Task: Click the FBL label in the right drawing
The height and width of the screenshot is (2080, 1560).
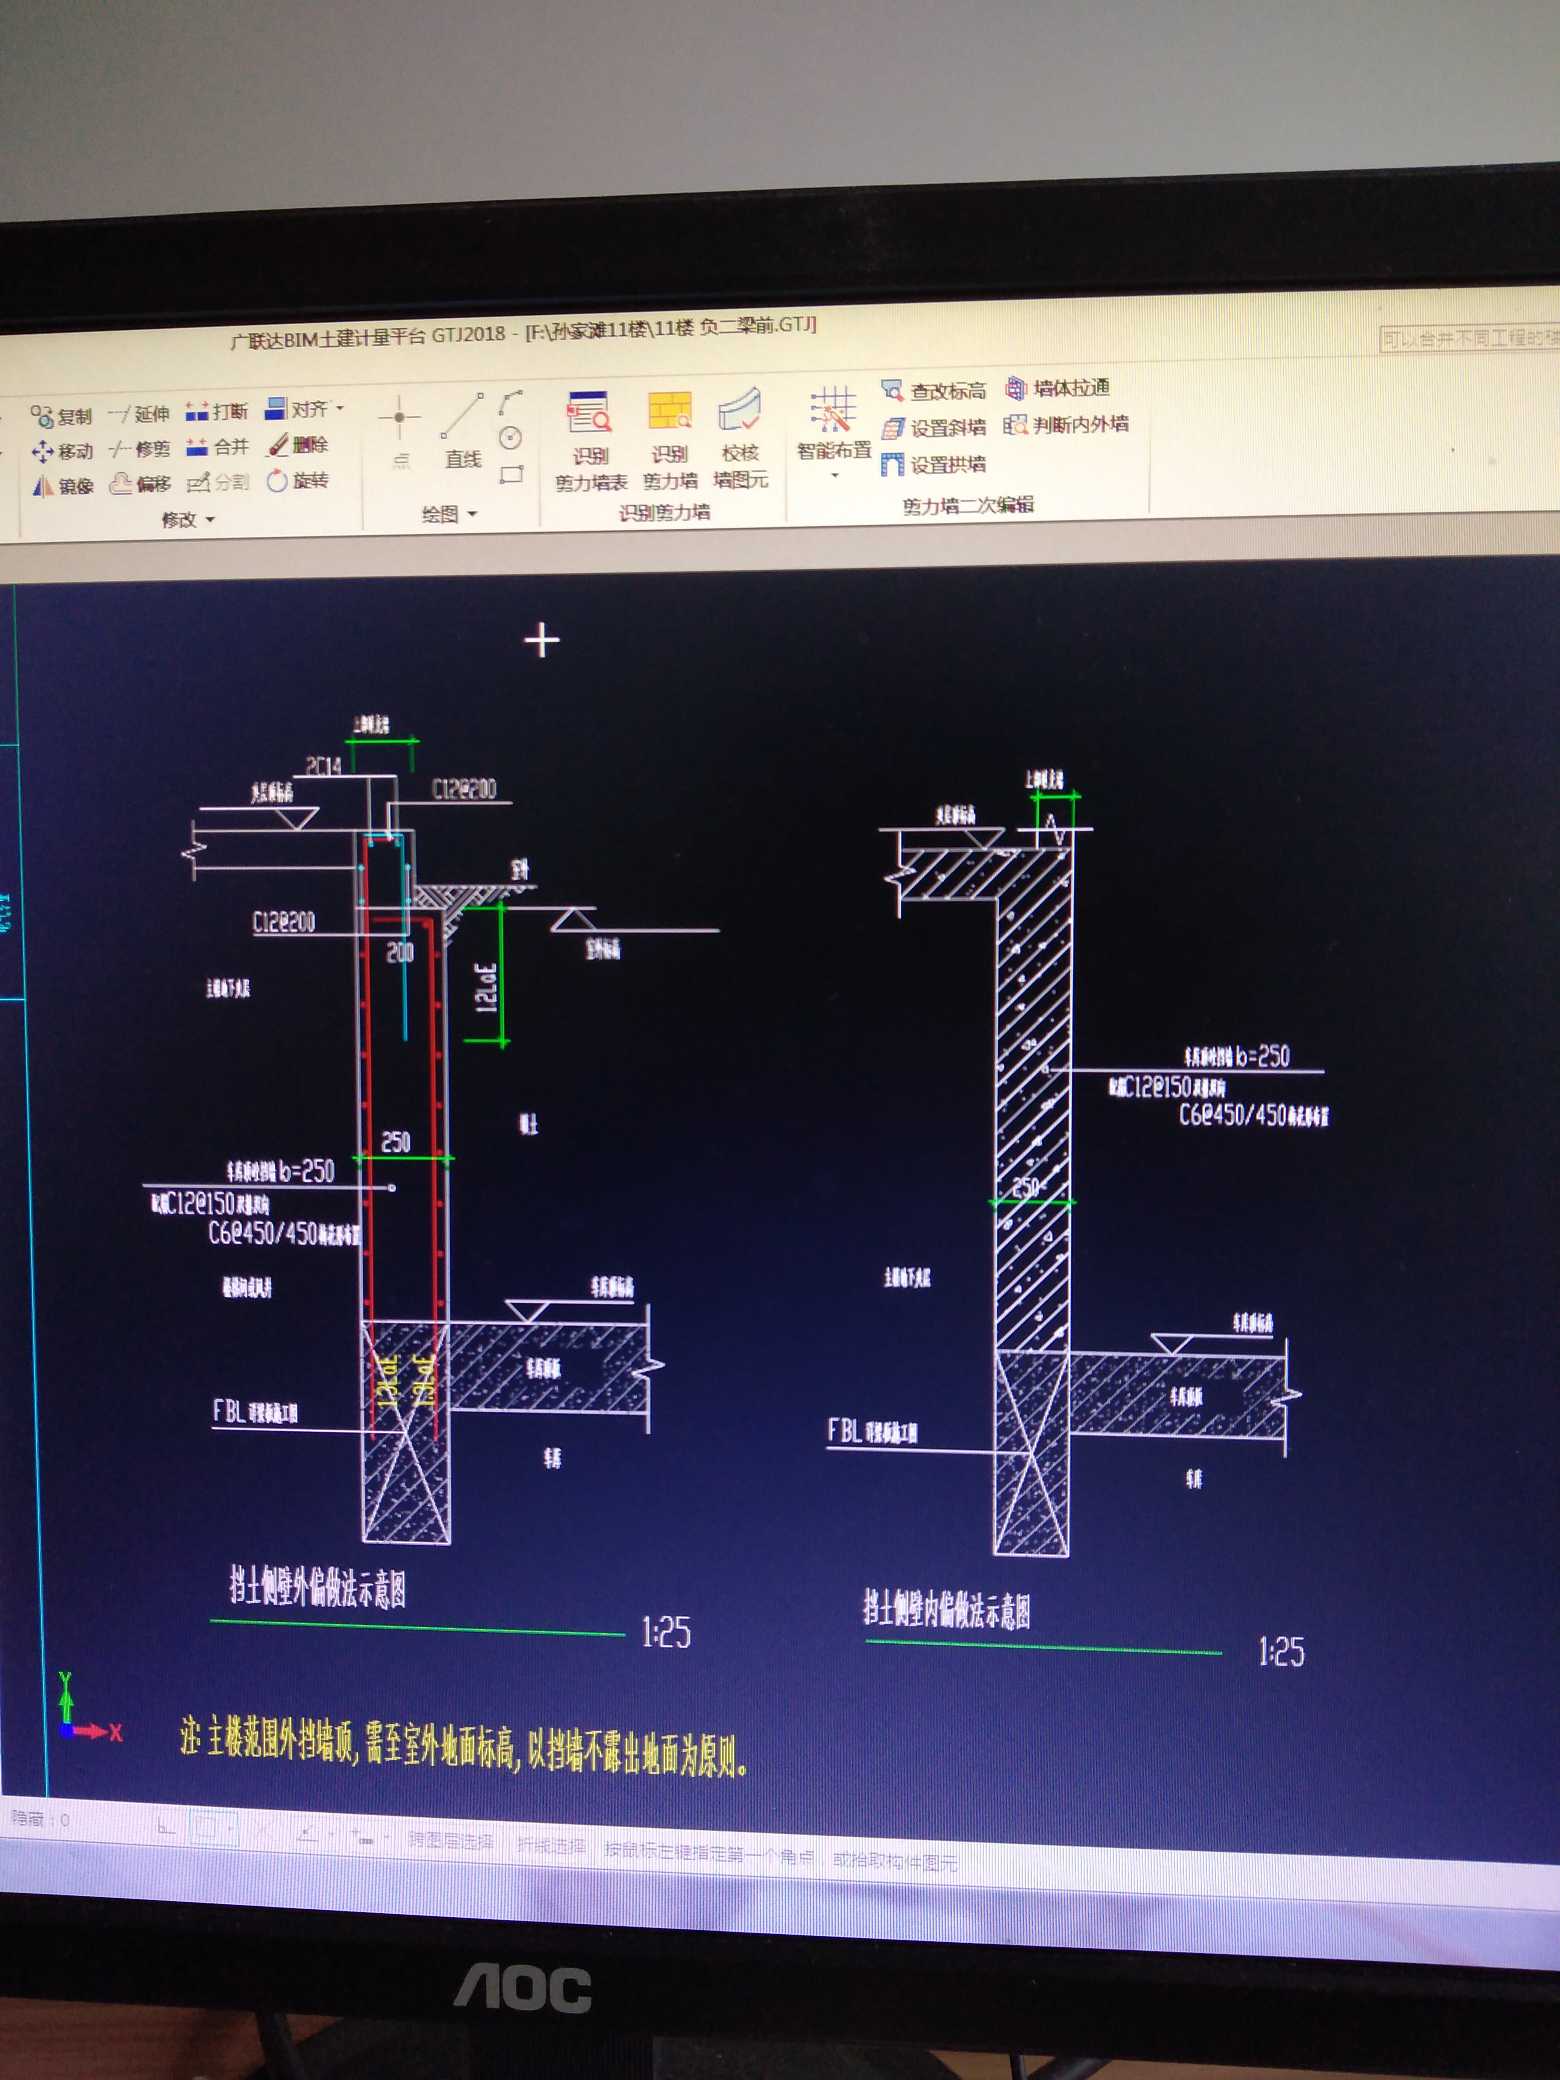Action: tap(844, 1431)
